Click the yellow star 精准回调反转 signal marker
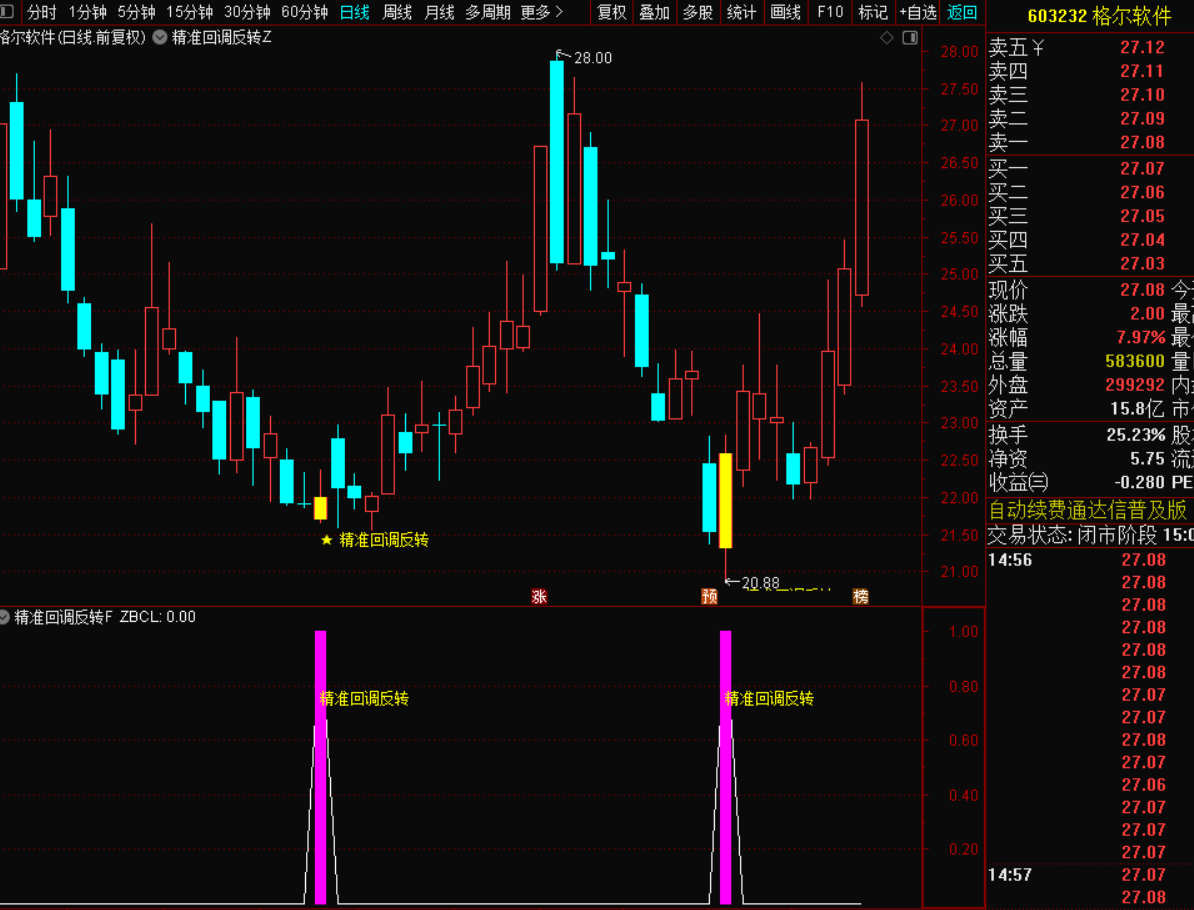1194x910 pixels. coord(326,540)
